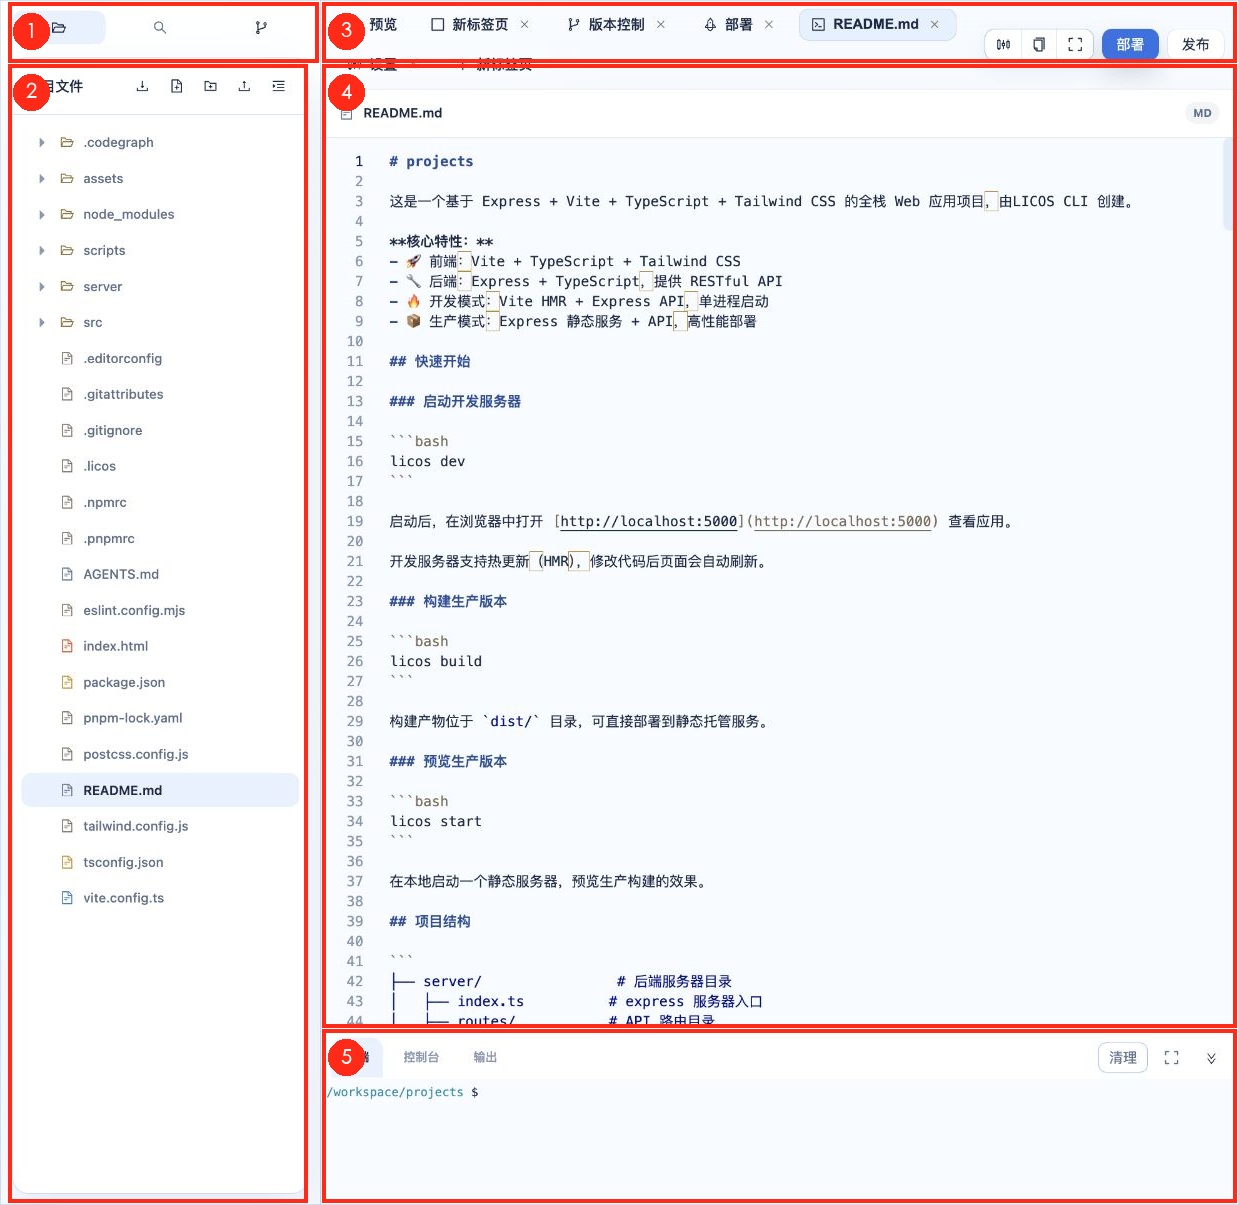
Task: Close the 版本控制 tab
Action: click(661, 25)
